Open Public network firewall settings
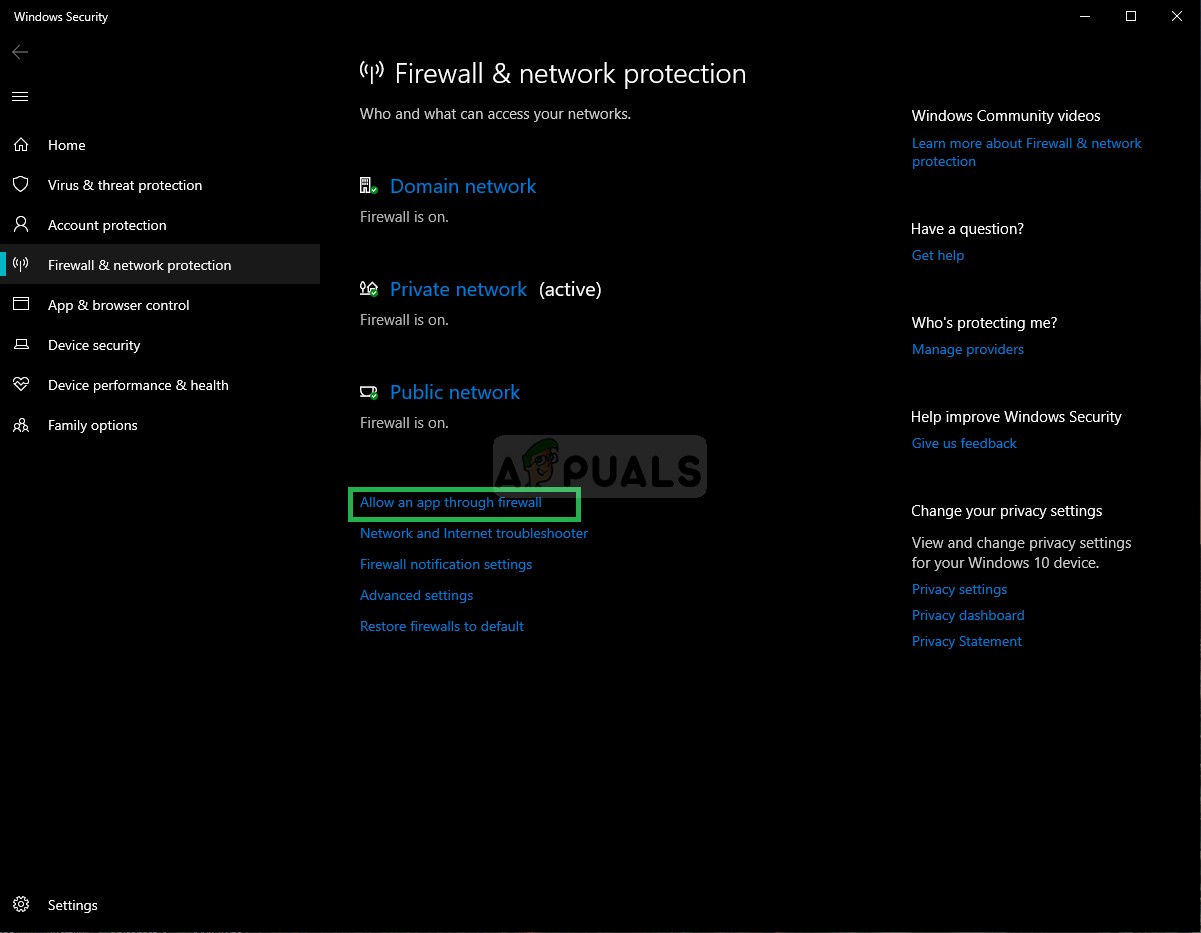Viewport: 1201px width, 933px height. tap(454, 392)
